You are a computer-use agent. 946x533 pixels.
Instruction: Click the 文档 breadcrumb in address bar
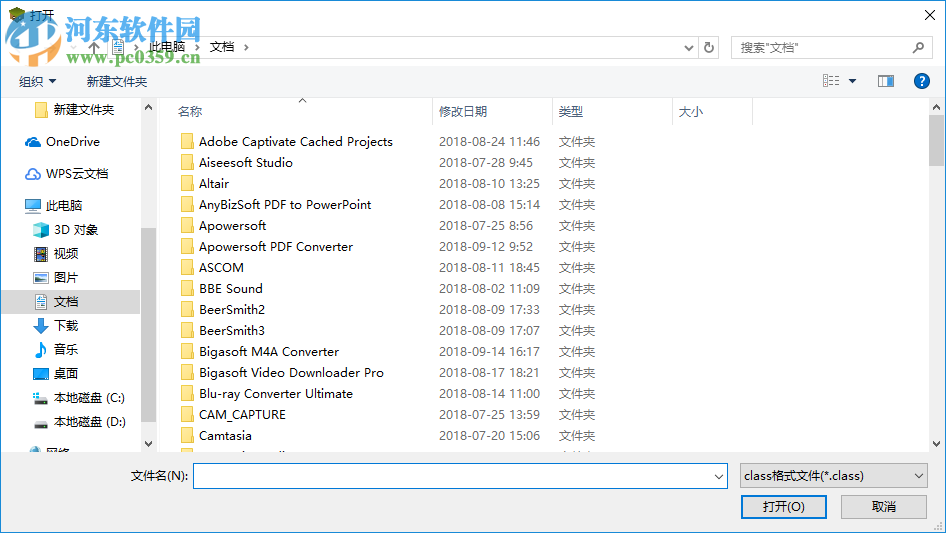click(x=221, y=47)
